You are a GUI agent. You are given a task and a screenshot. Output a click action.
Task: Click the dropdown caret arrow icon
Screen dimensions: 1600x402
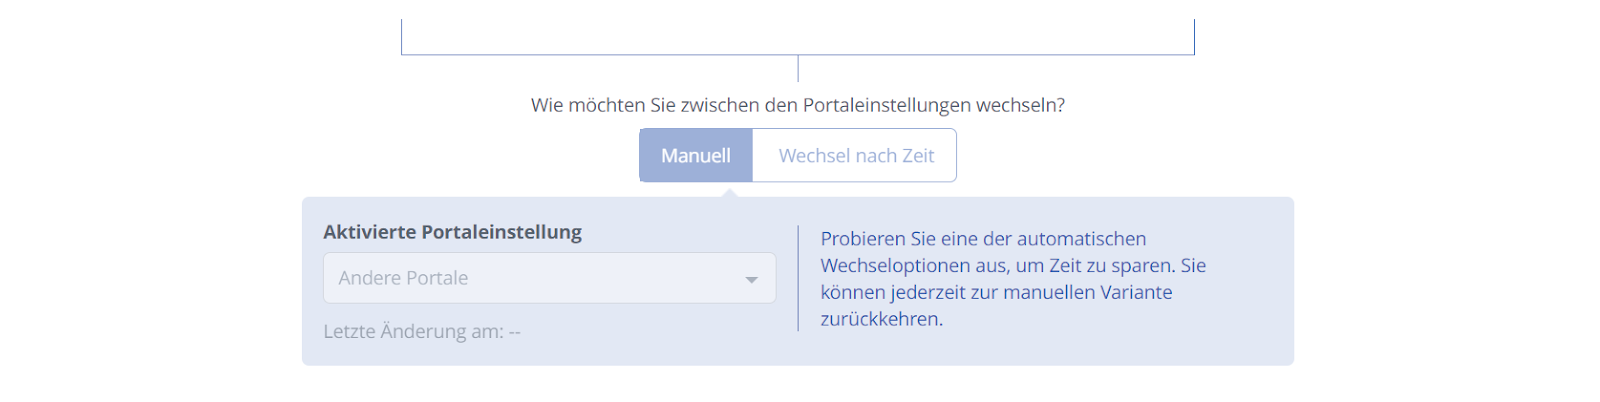coord(751,280)
